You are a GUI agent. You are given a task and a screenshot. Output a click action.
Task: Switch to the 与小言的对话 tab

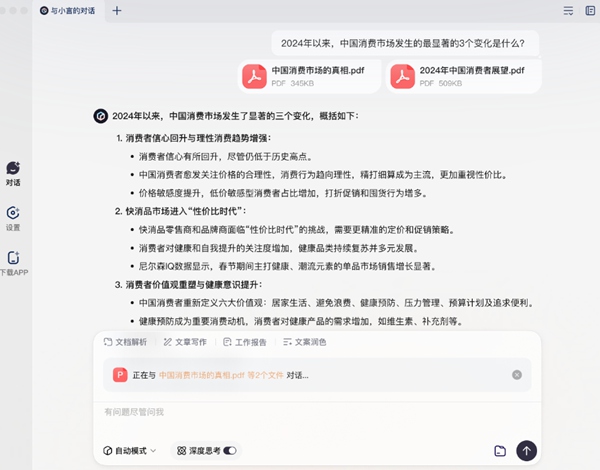tap(68, 11)
